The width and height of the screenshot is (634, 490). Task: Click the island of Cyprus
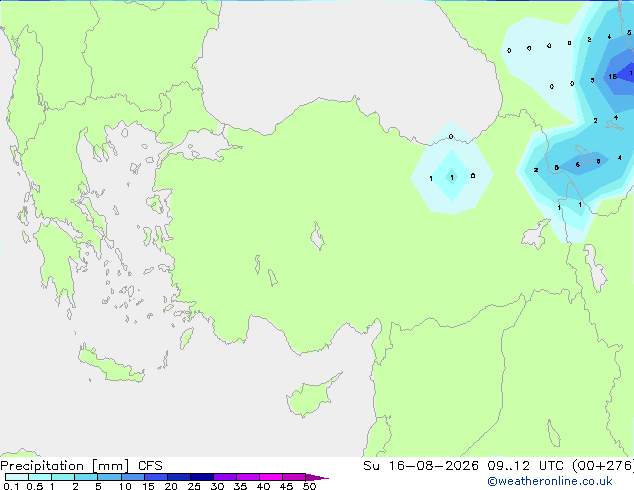pyautogui.click(x=311, y=395)
